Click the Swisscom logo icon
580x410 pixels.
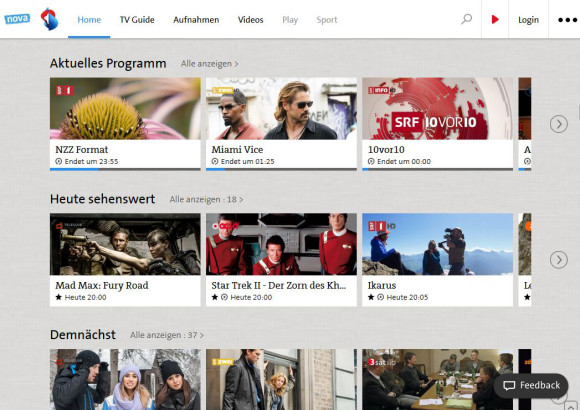tap(50, 19)
